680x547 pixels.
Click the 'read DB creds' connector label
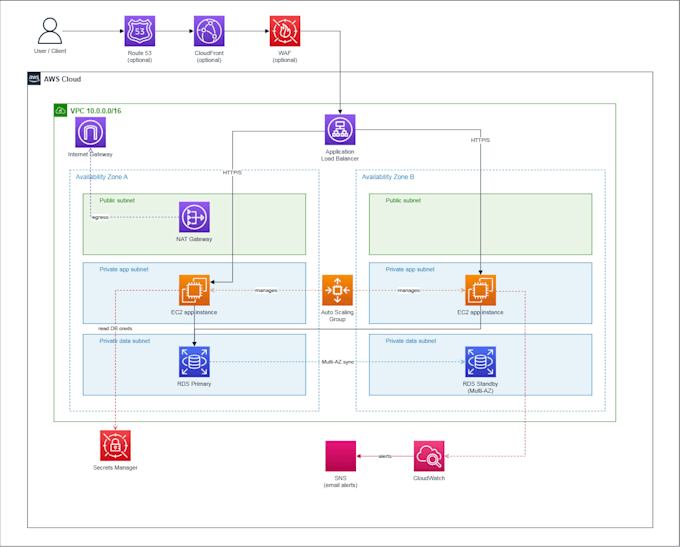click(115, 328)
